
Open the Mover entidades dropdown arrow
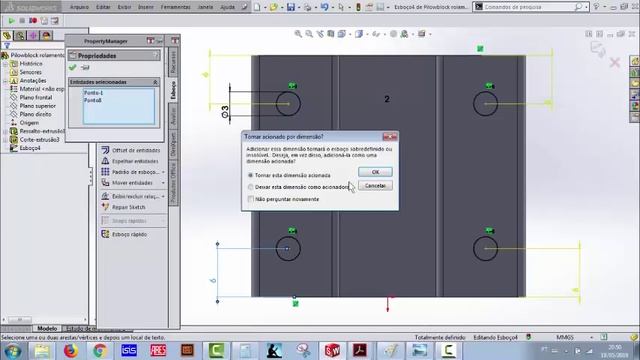click(163, 183)
